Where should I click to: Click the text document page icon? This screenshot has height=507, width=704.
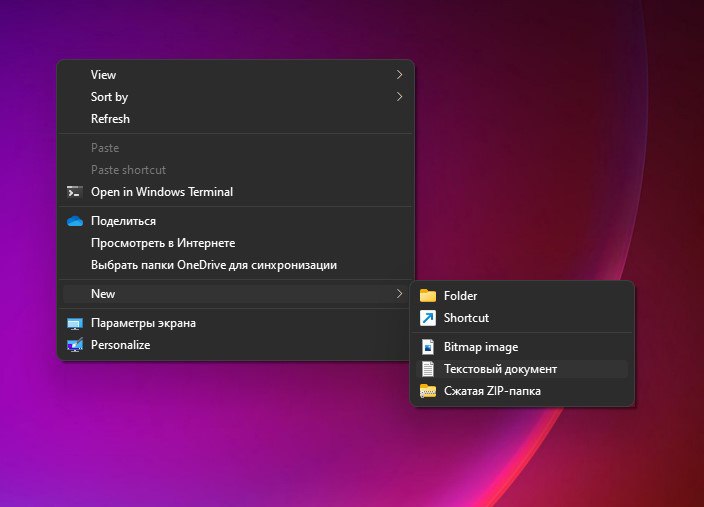pyautogui.click(x=428, y=369)
